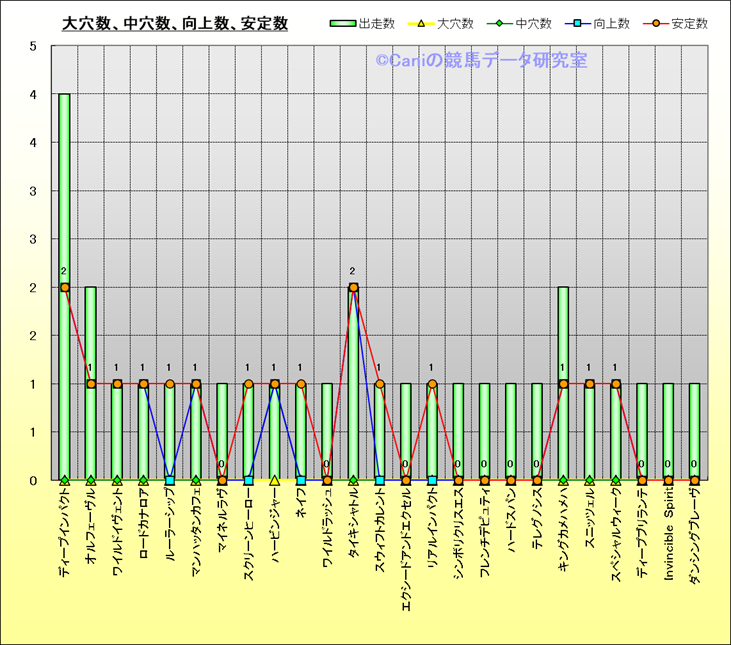Image resolution: width=731 pixels, height=645 pixels.
Task: Select the orange circle atop タイキシャトル bar
Action: (x=353, y=288)
